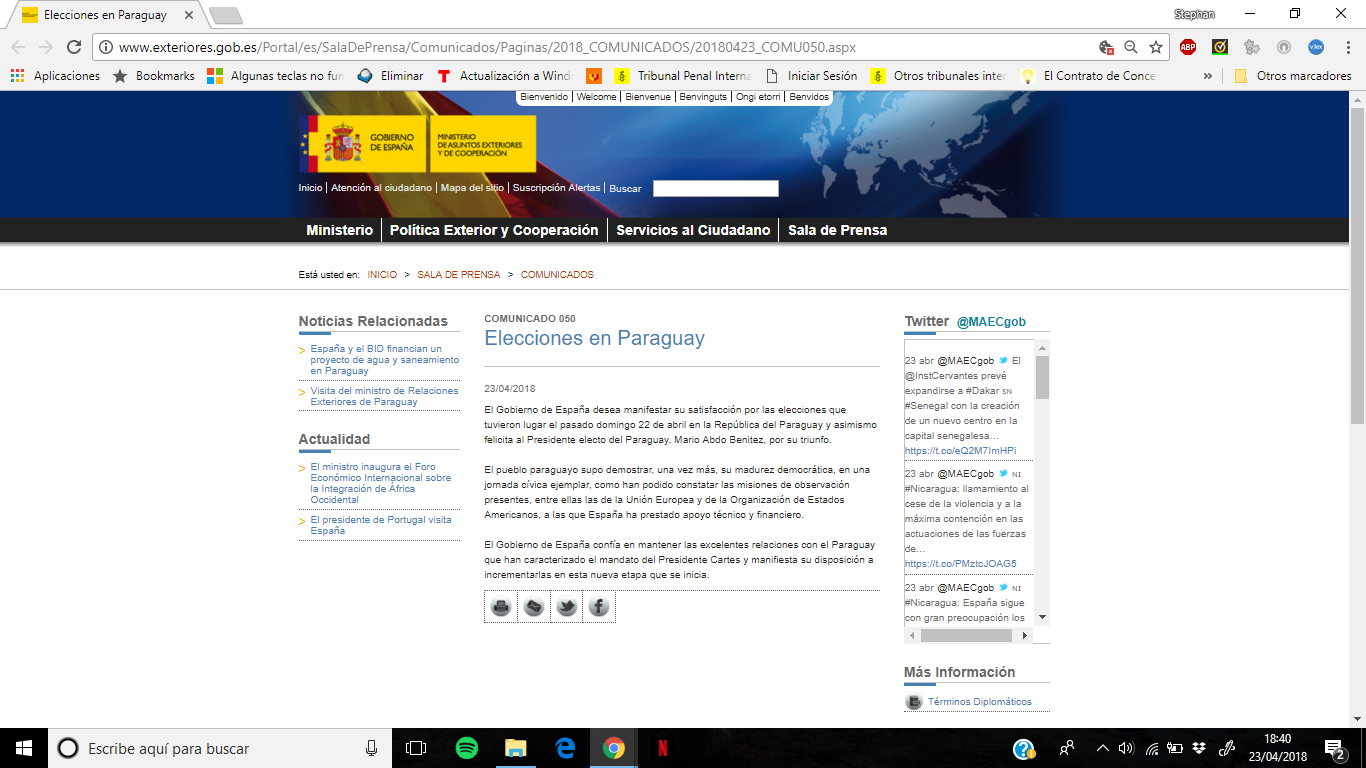Open a new browser tab
Image resolution: width=1366 pixels, height=768 pixels.
[x=225, y=15]
